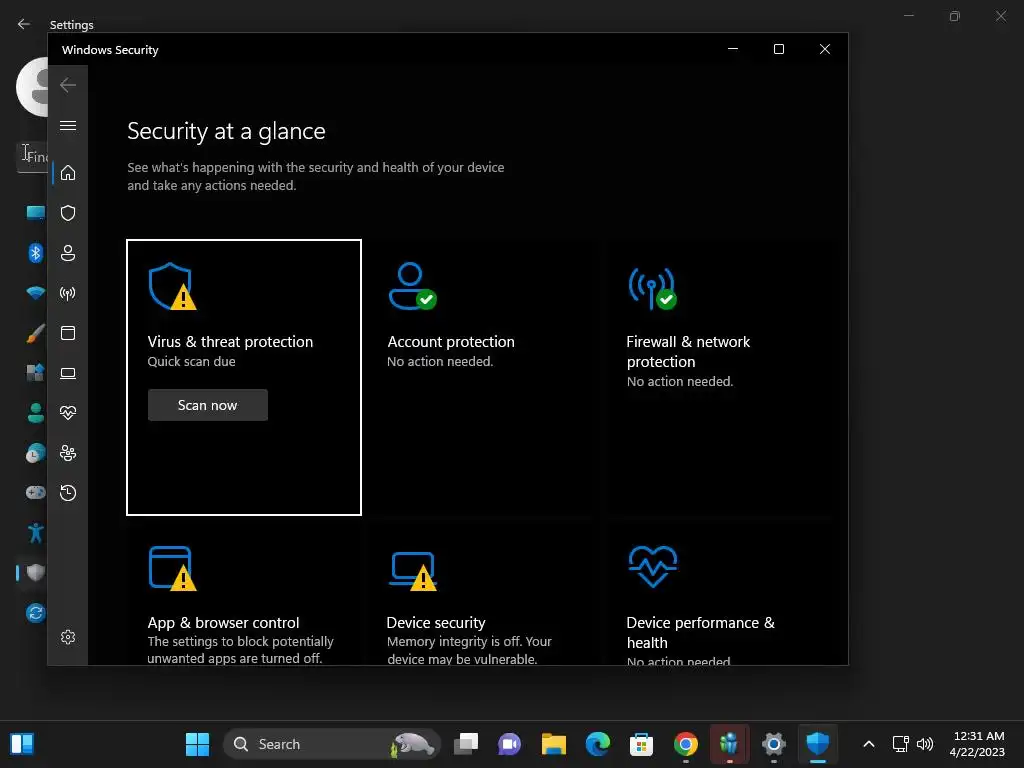Open Firewall & network antenna sidebar icon
The height and width of the screenshot is (768, 1024).
click(x=68, y=293)
